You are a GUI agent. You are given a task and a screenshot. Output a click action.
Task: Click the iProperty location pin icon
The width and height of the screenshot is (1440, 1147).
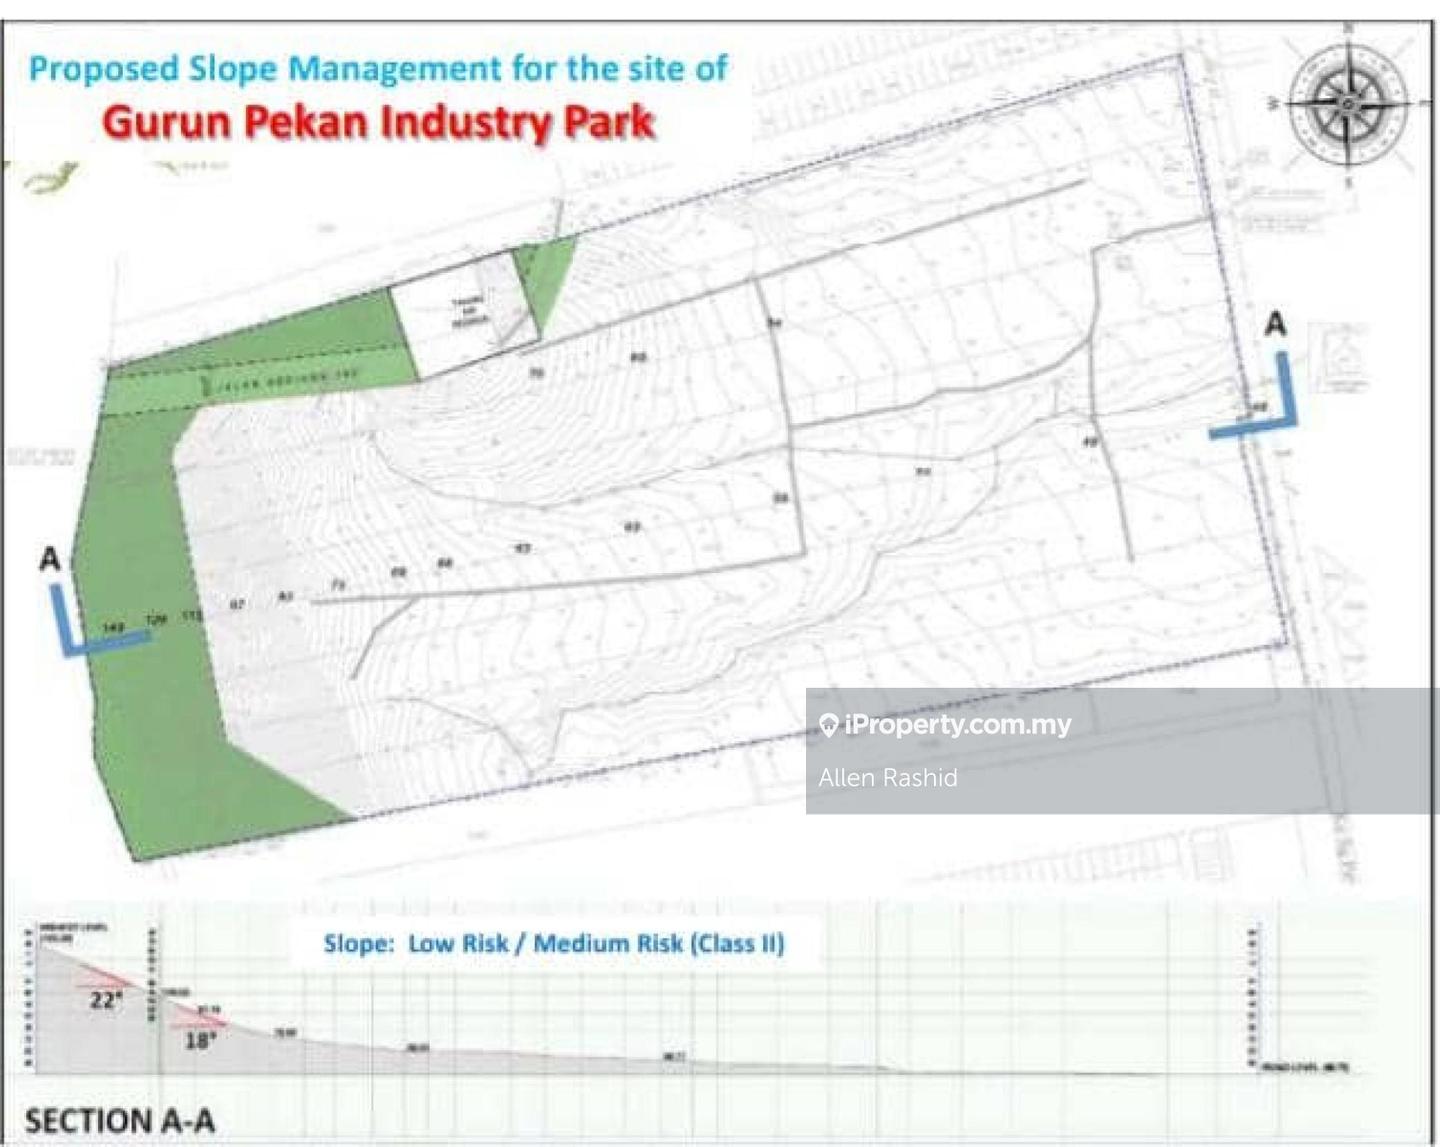pyautogui.click(x=828, y=725)
